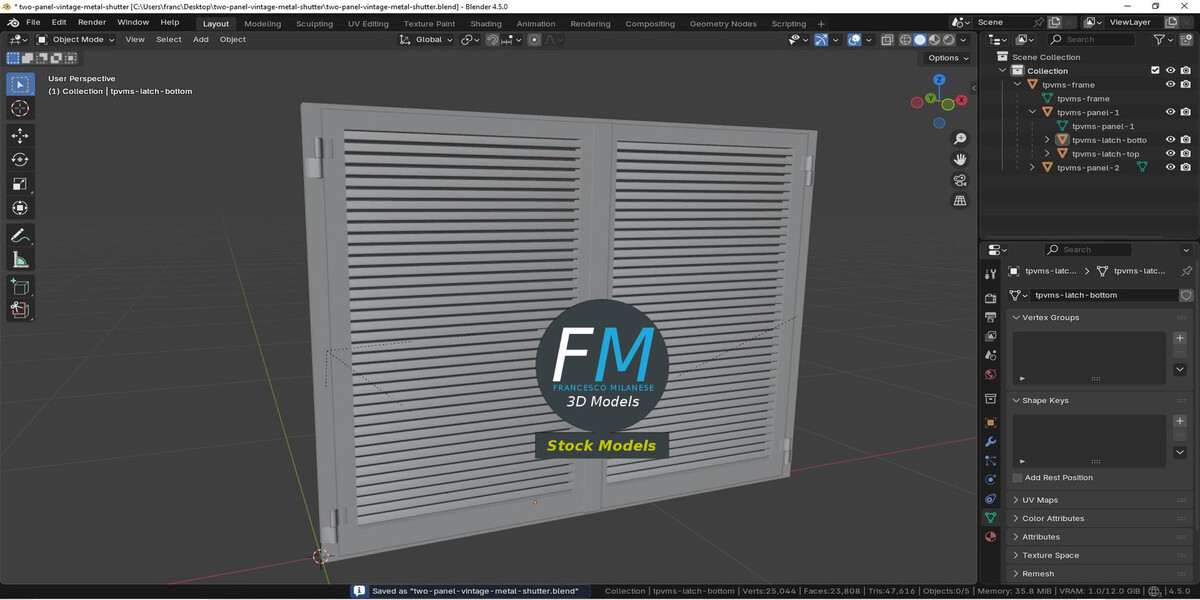Choose the Rotate tool
This screenshot has height=600, width=1200.
[20, 160]
